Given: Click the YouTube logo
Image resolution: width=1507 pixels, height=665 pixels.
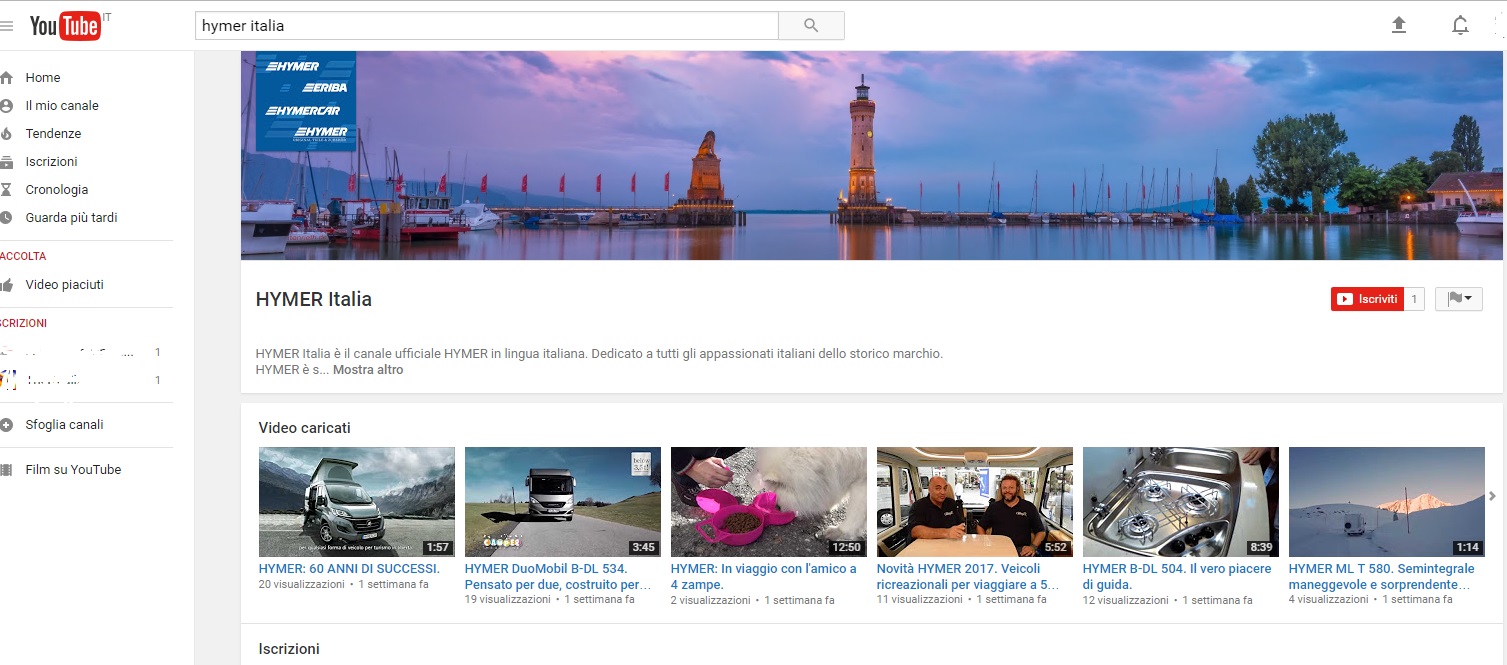Looking at the screenshot, I should 66,26.
